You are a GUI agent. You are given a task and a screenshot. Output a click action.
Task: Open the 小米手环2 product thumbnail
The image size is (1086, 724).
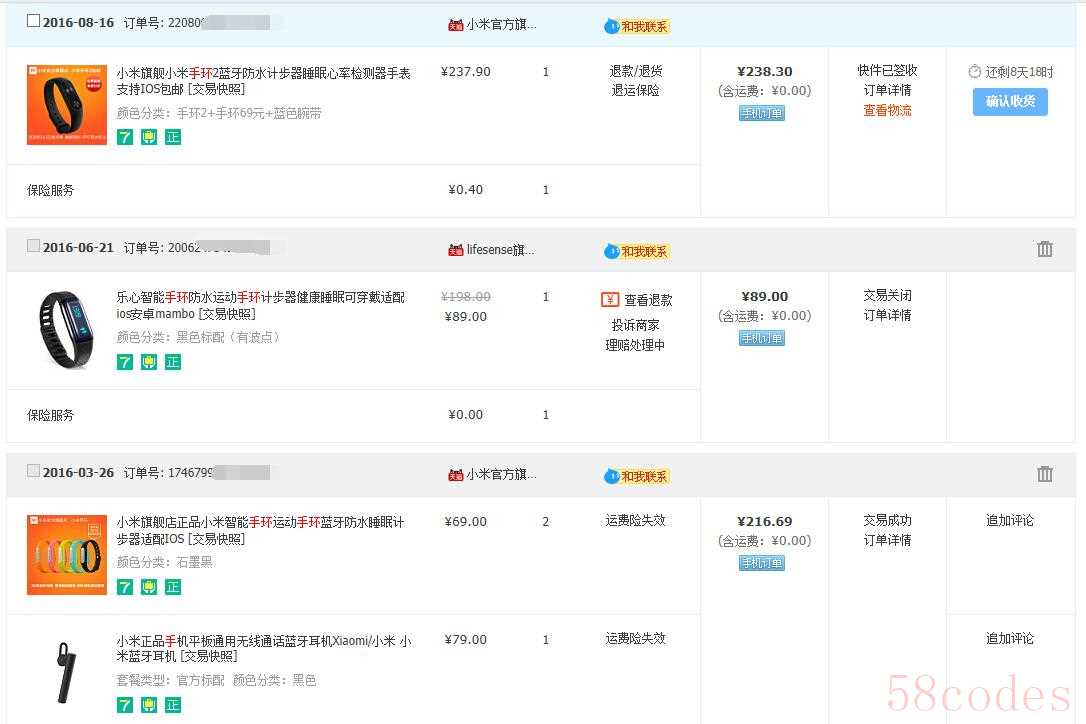pyautogui.click(x=66, y=105)
